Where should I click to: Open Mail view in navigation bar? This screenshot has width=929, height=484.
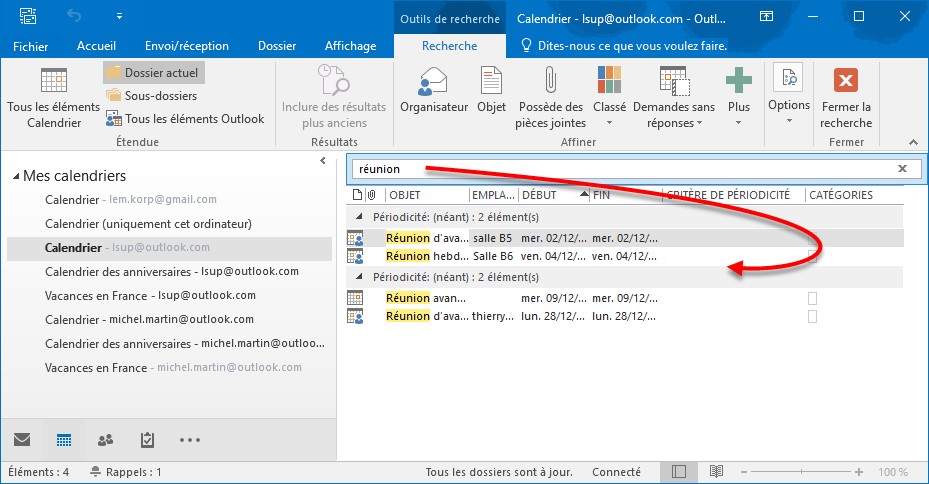pos(22,440)
